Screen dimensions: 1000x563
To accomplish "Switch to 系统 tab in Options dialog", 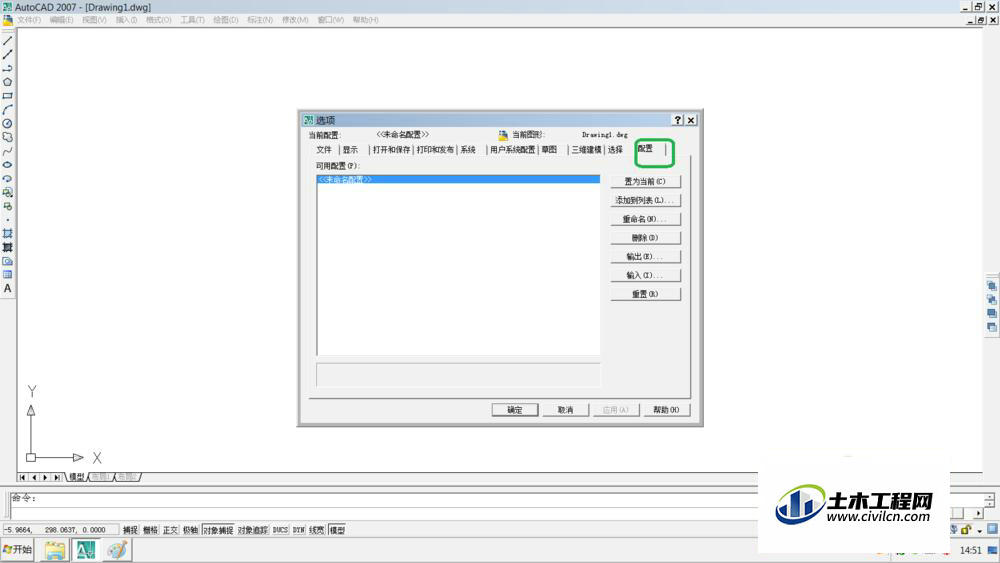I will (x=468, y=150).
